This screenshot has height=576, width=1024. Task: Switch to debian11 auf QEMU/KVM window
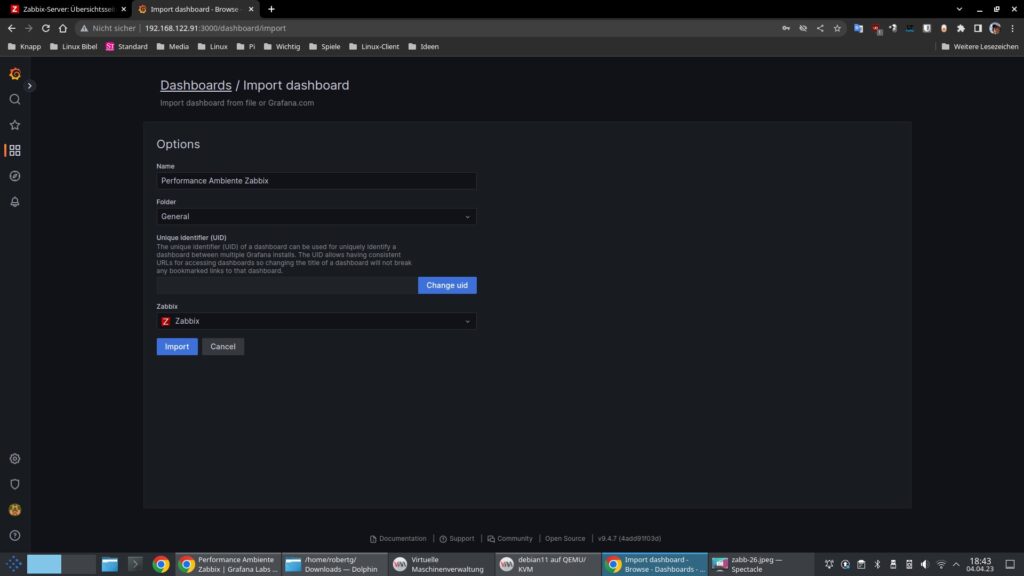point(548,564)
